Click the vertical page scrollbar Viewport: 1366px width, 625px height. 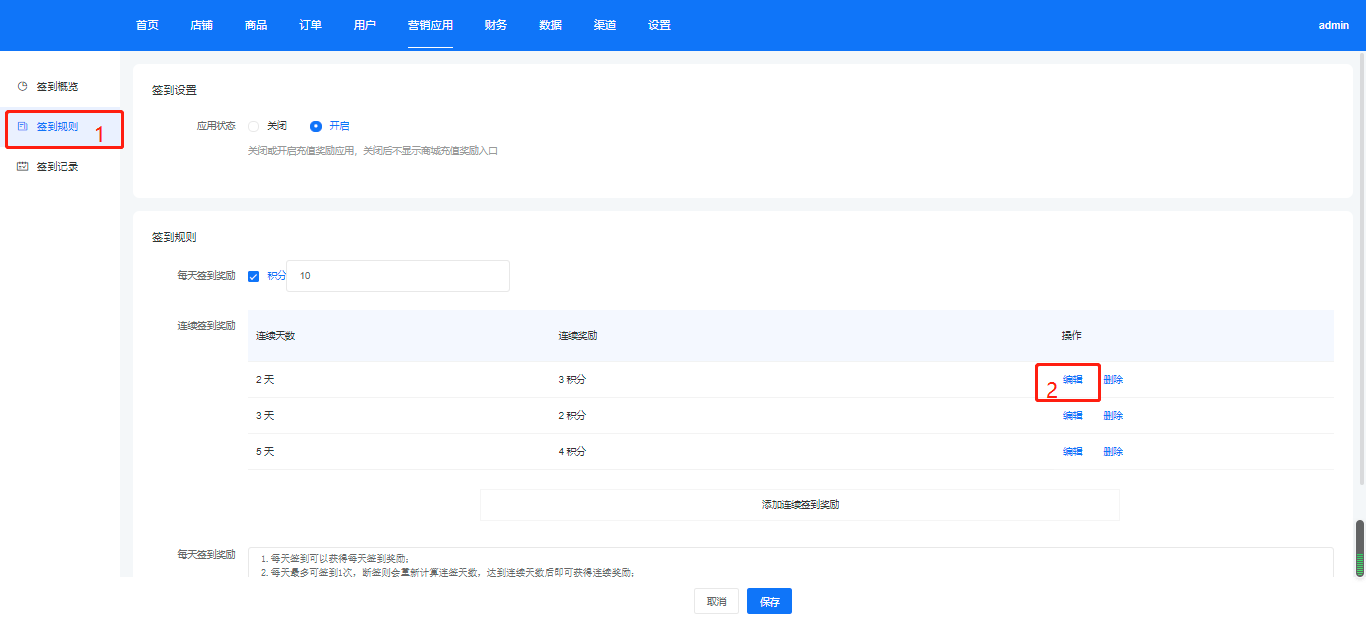(x=1359, y=548)
